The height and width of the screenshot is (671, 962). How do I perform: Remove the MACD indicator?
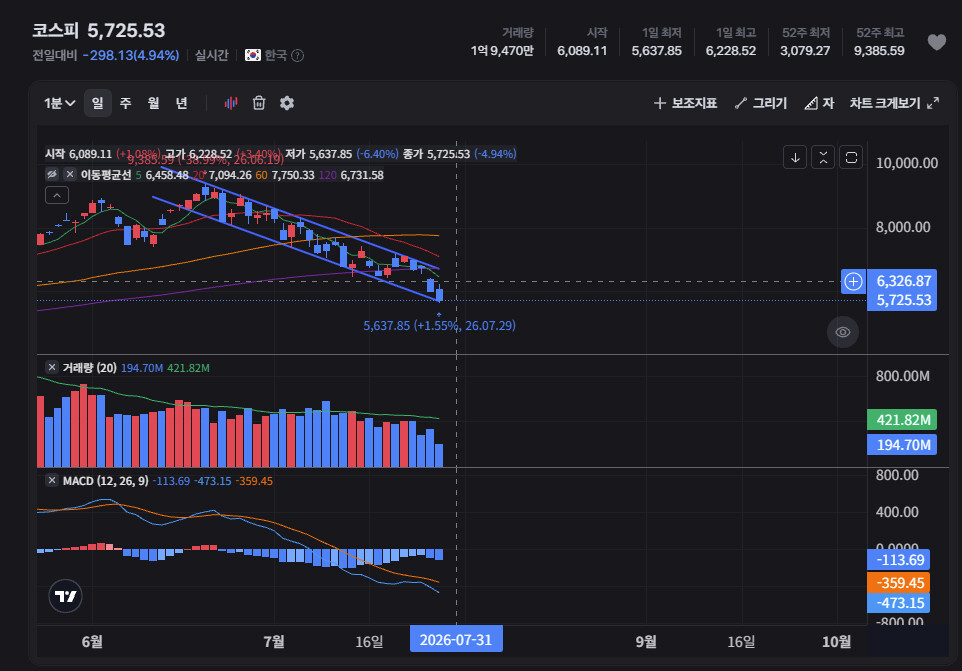coord(52,480)
